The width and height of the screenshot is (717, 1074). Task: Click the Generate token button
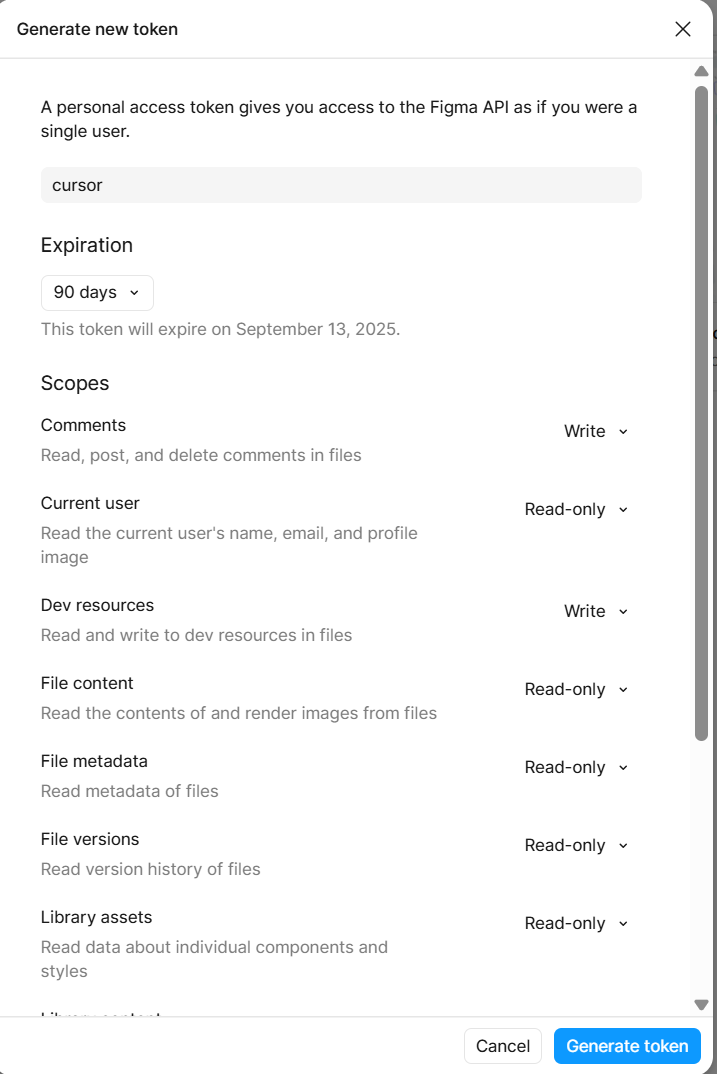[x=627, y=1046]
